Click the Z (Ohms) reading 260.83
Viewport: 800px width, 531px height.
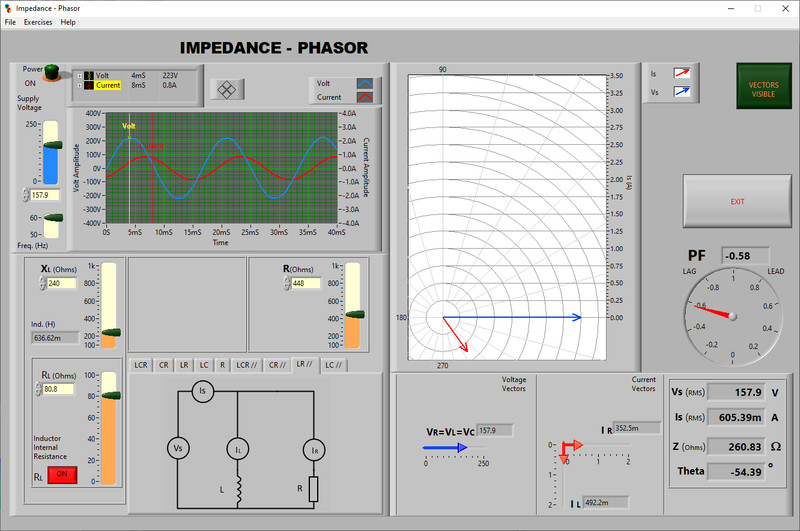(737, 446)
